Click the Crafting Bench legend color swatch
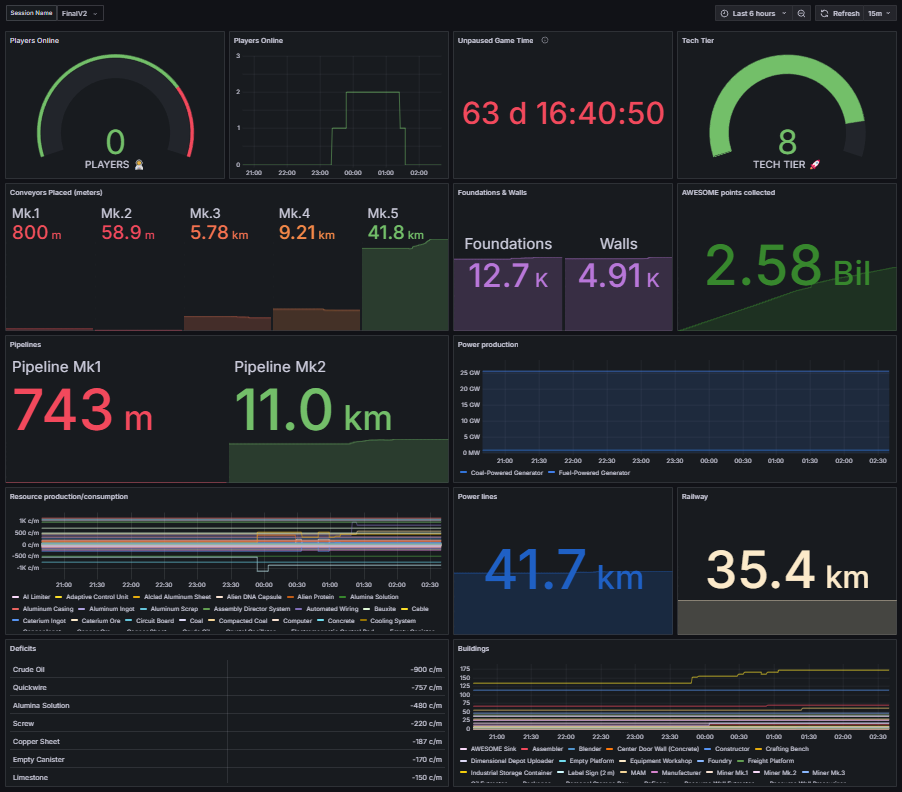This screenshot has width=902, height=792. click(x=759, y=749)
